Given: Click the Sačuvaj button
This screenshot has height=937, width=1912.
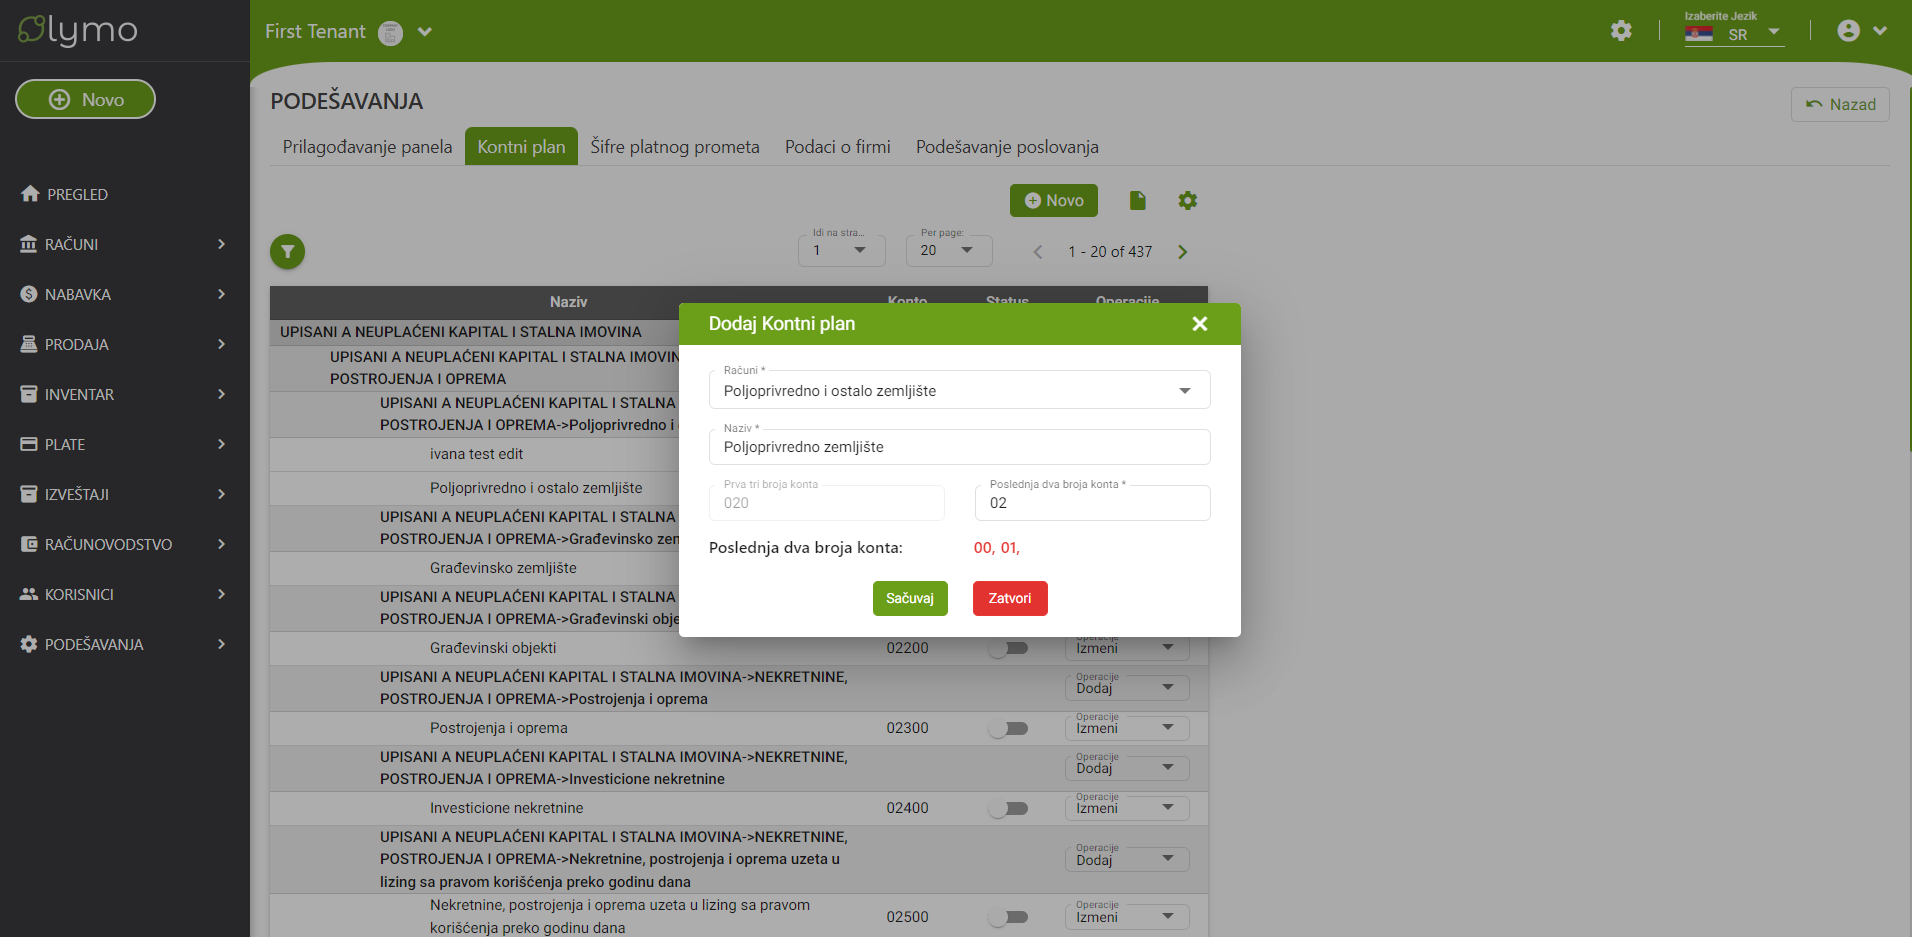Looking at the screenshot, I should click(909, 598).
